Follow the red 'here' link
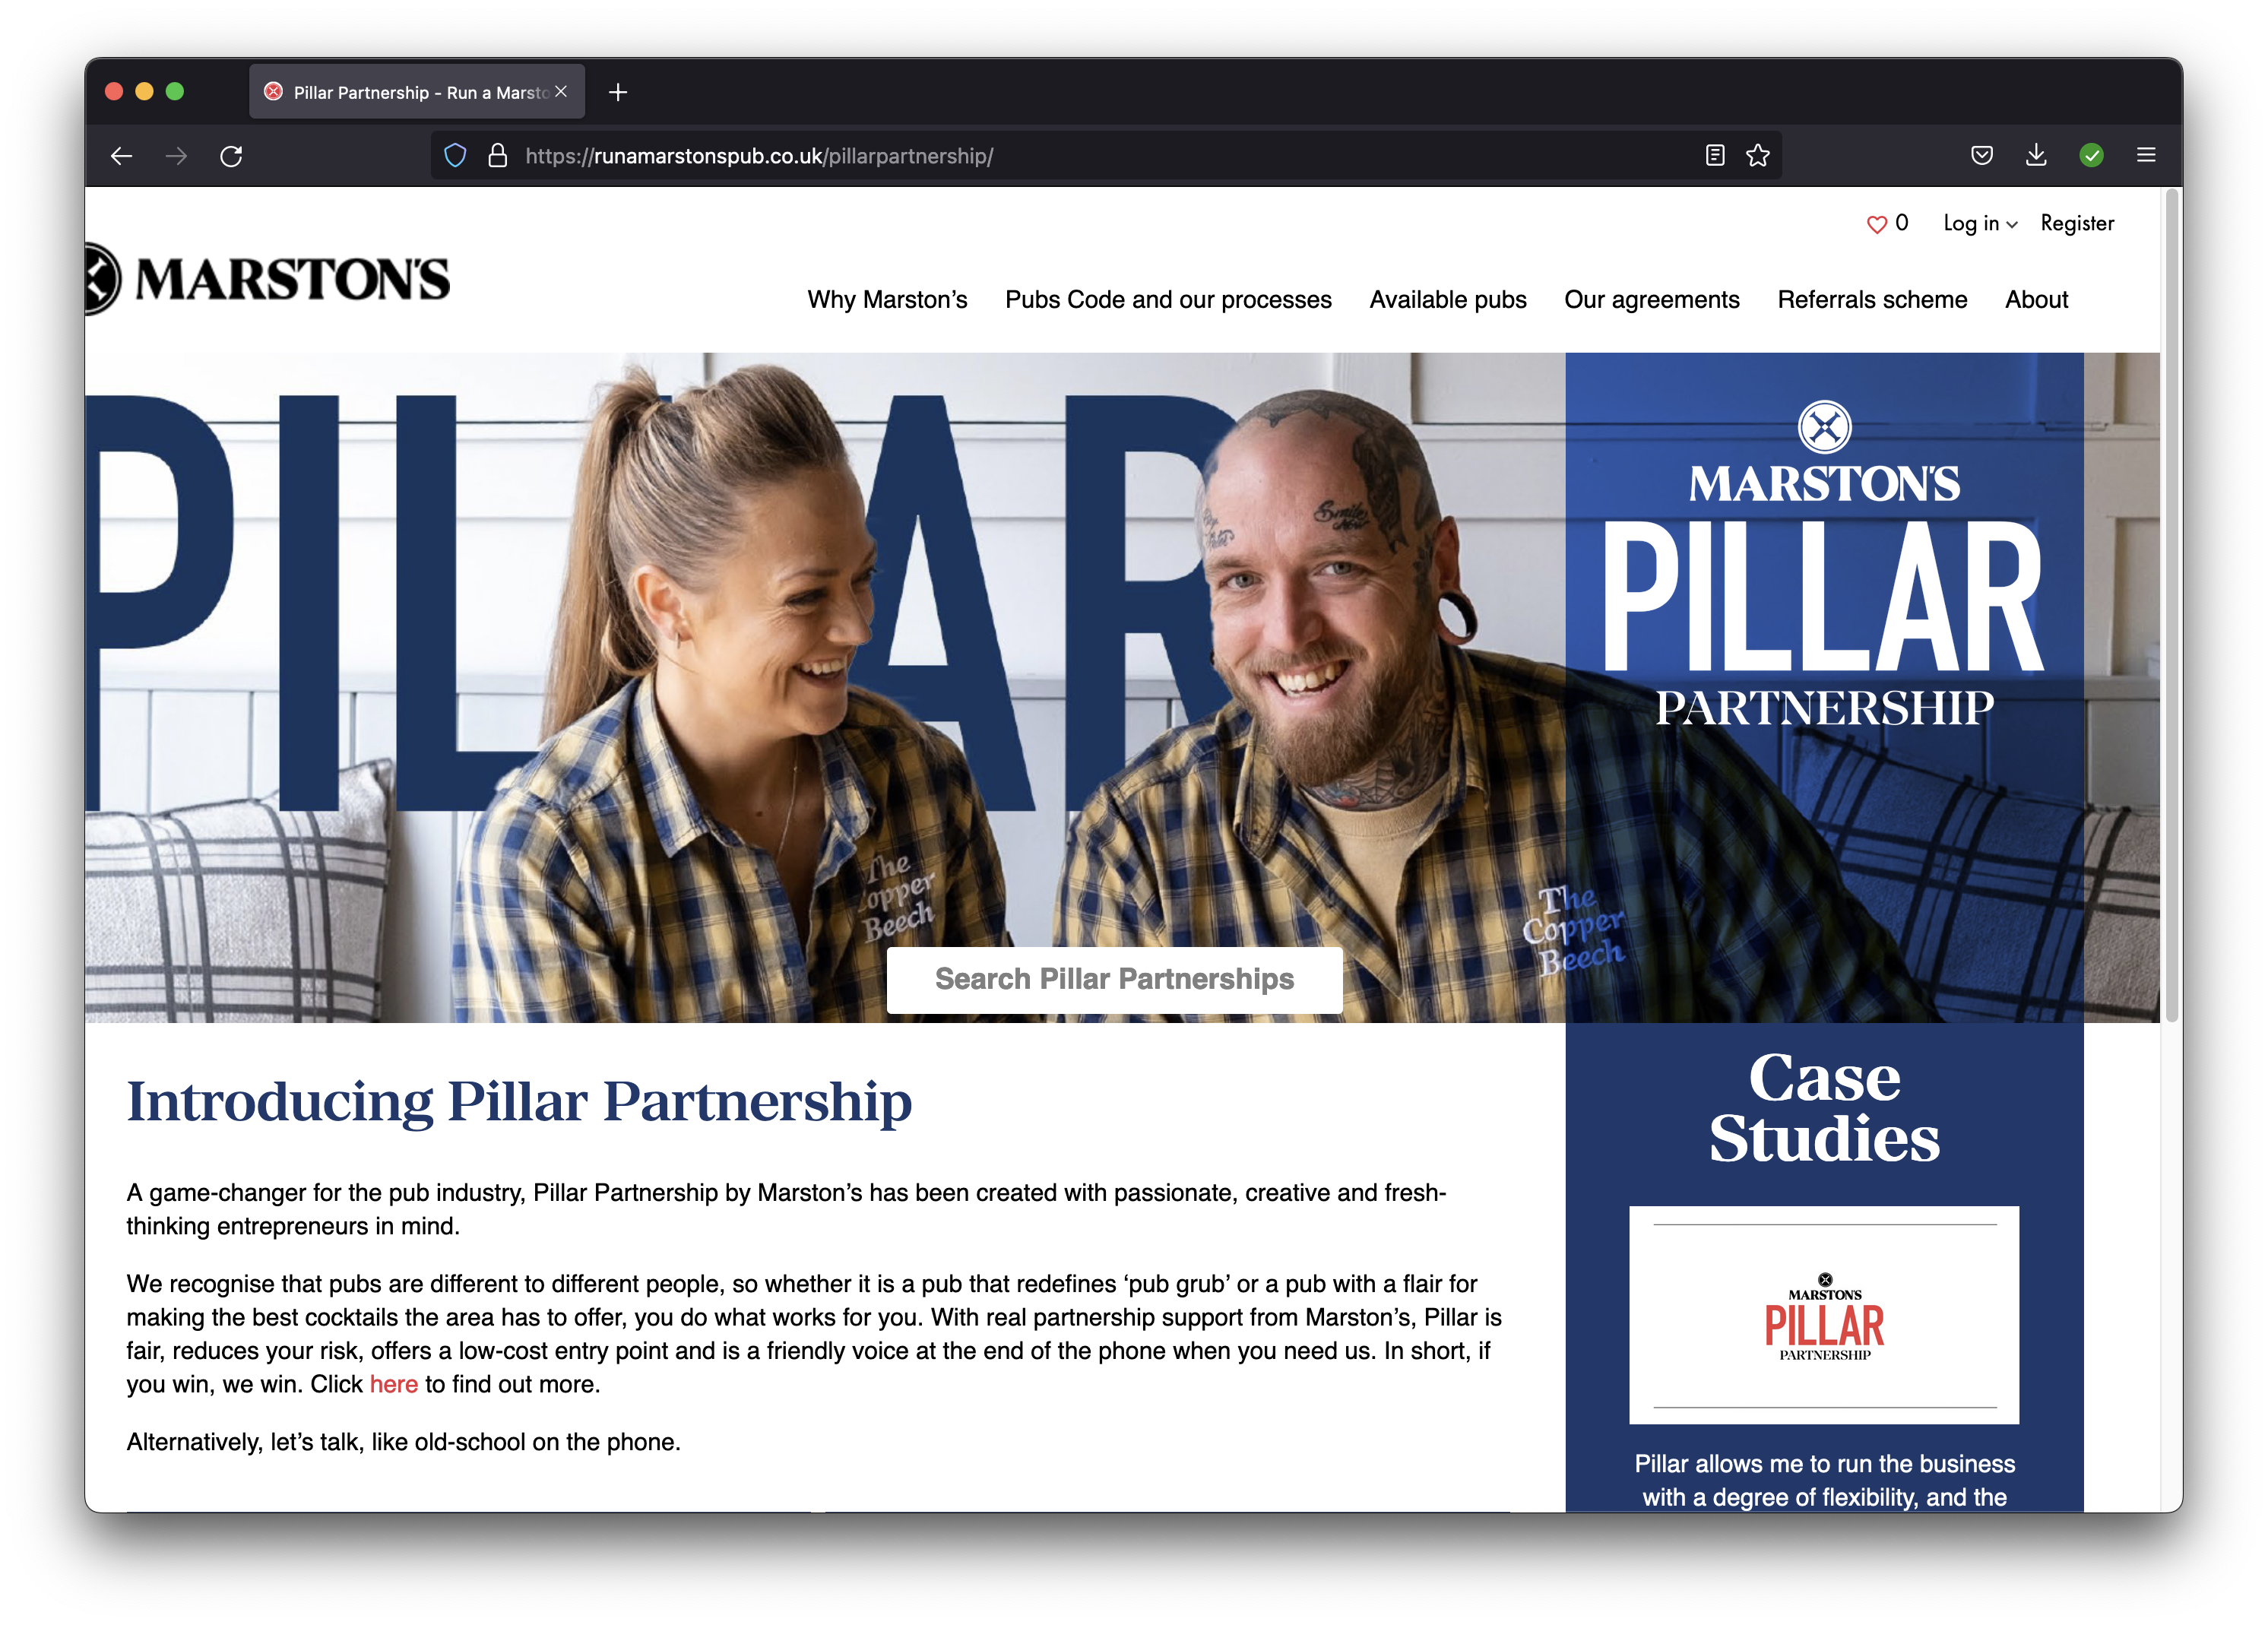The height and width of the screenshot is (1625, 2268). 394,1384
